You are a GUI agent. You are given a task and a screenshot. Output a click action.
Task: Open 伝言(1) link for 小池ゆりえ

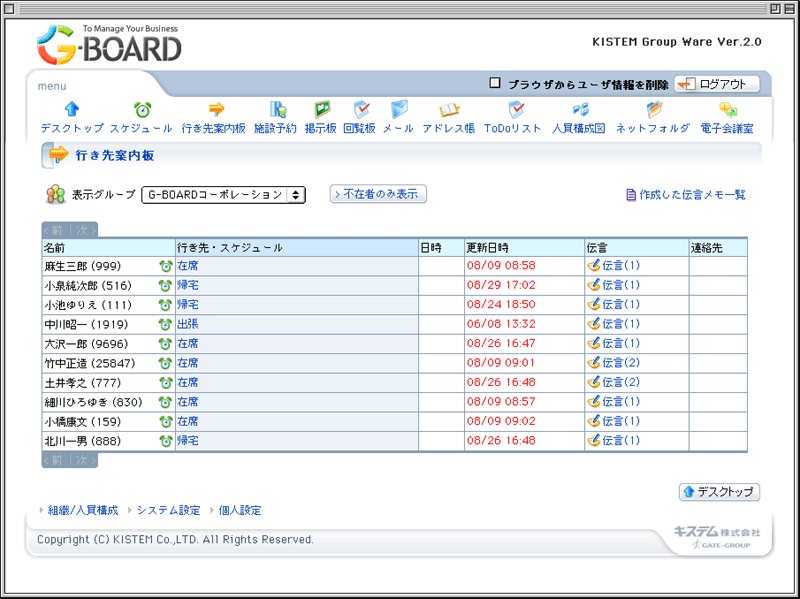click(x=621, y=305)
